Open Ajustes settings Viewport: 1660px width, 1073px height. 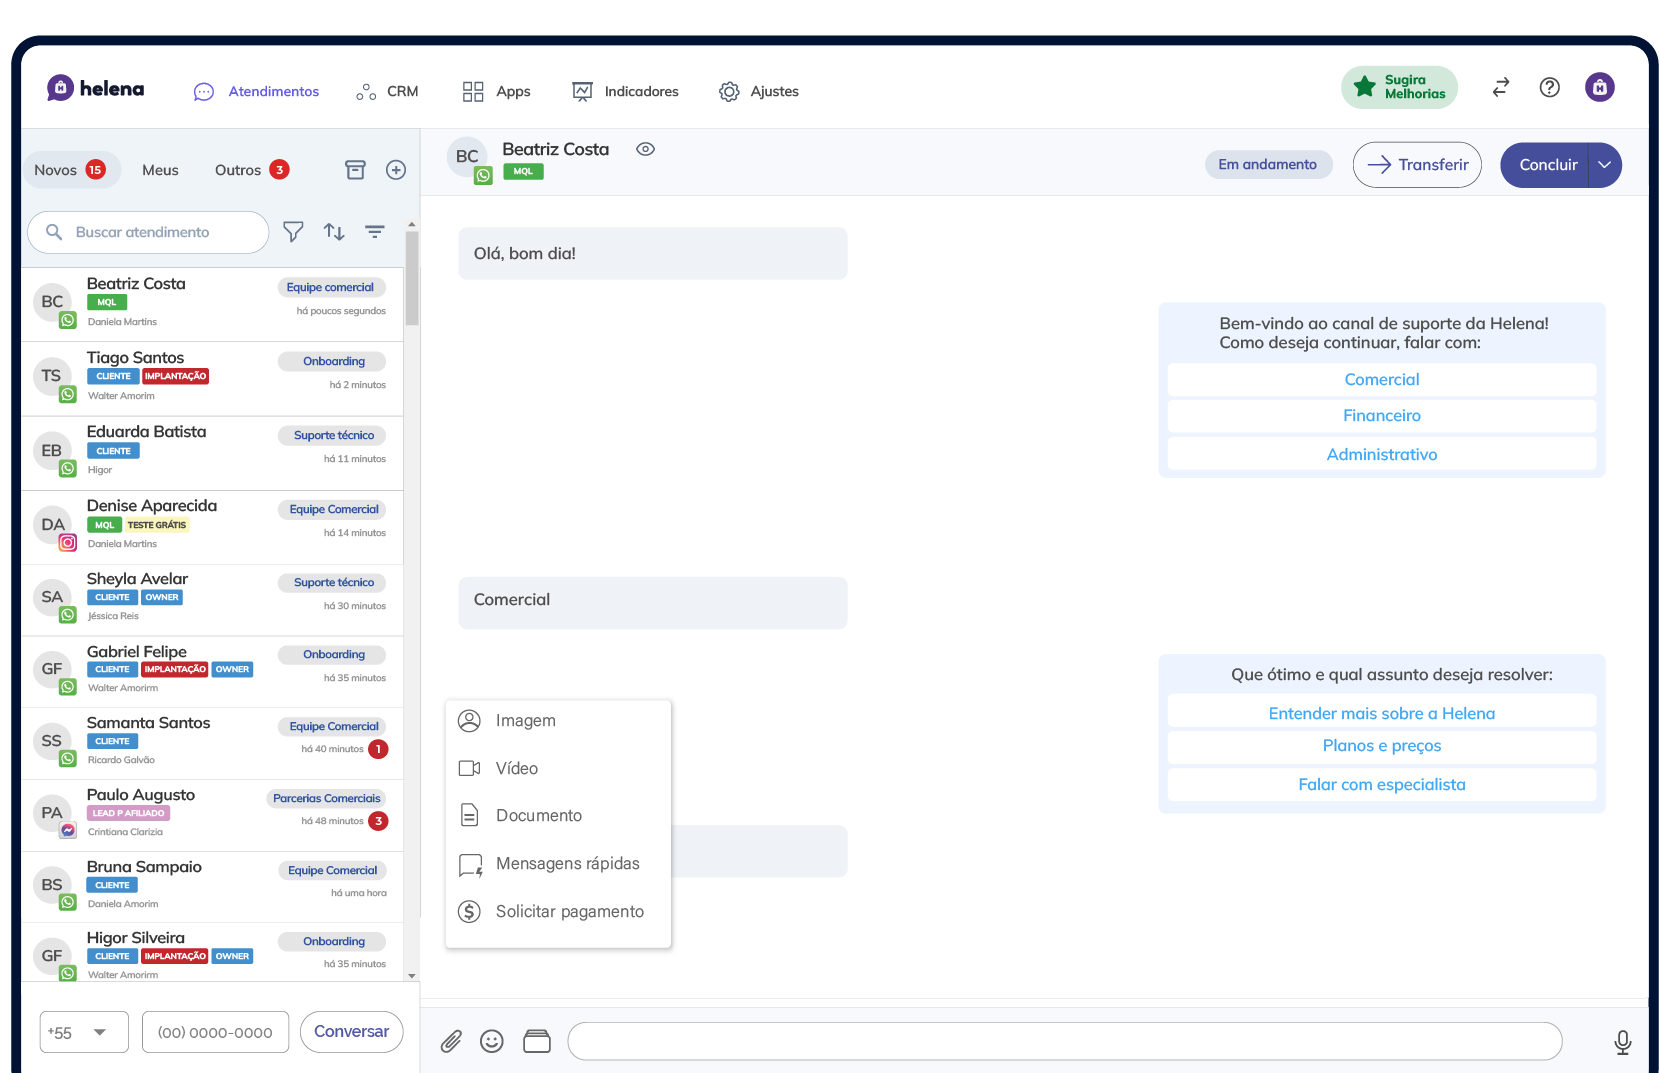[758, 91]
